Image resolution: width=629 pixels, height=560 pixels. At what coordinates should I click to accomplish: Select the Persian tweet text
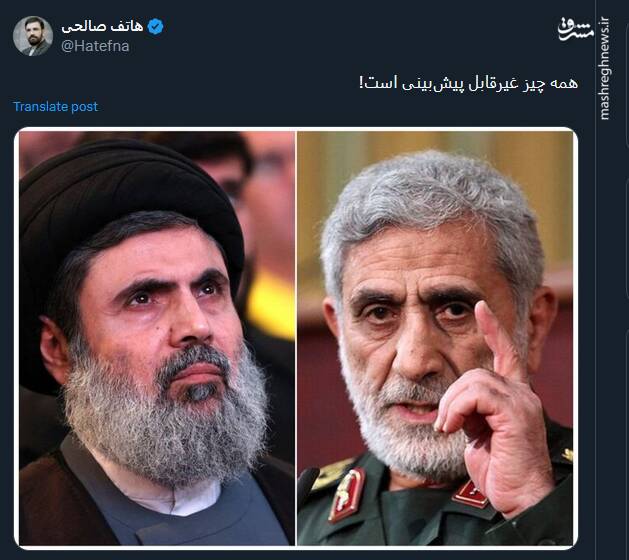[x=469, y=83]
